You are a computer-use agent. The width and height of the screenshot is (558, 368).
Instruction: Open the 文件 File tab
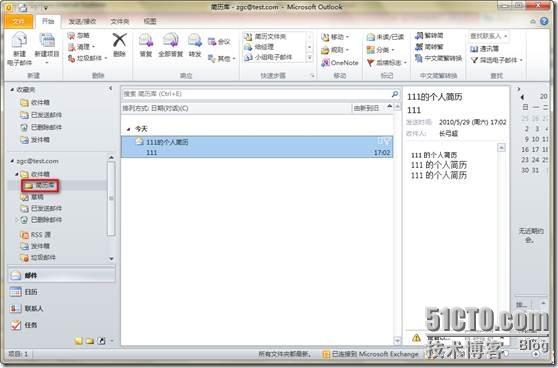19,21
